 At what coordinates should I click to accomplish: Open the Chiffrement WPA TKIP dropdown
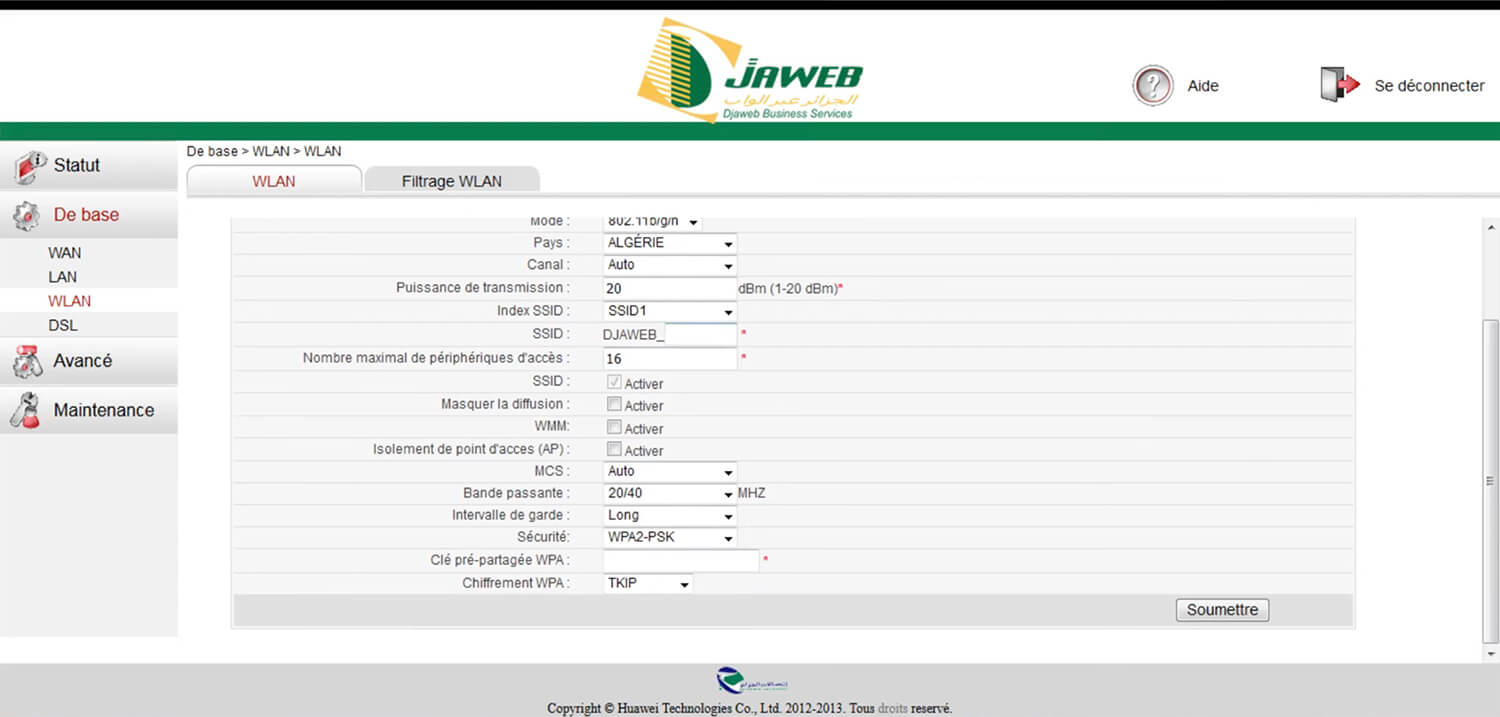(x=648, y=583)
